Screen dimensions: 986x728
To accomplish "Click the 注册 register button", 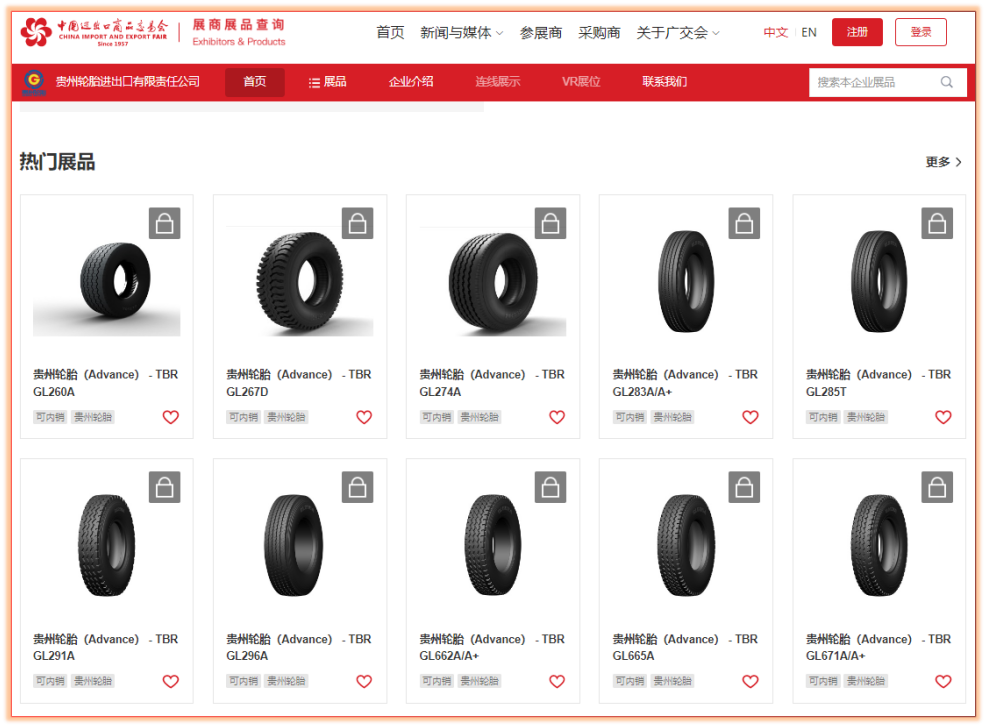I will click(x=857, y=32).
